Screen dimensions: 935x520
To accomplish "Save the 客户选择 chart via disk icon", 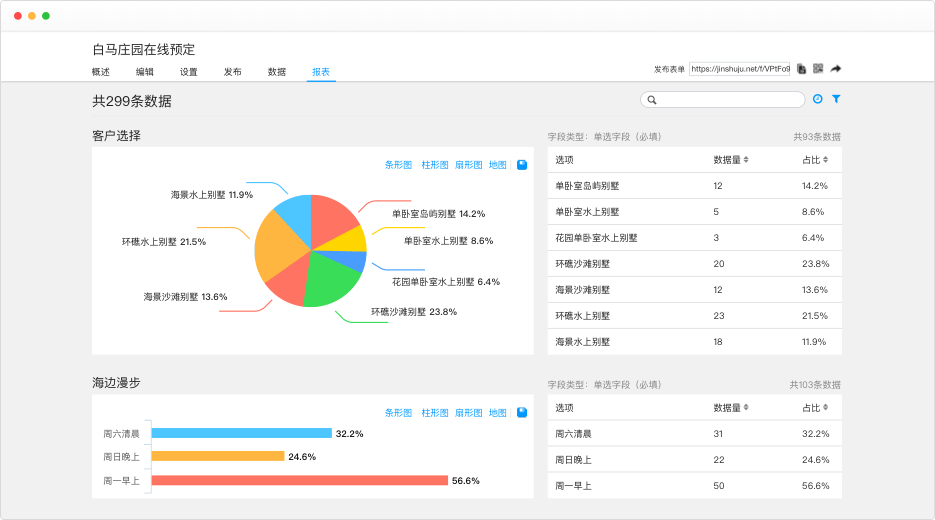I will coord(522,165).
